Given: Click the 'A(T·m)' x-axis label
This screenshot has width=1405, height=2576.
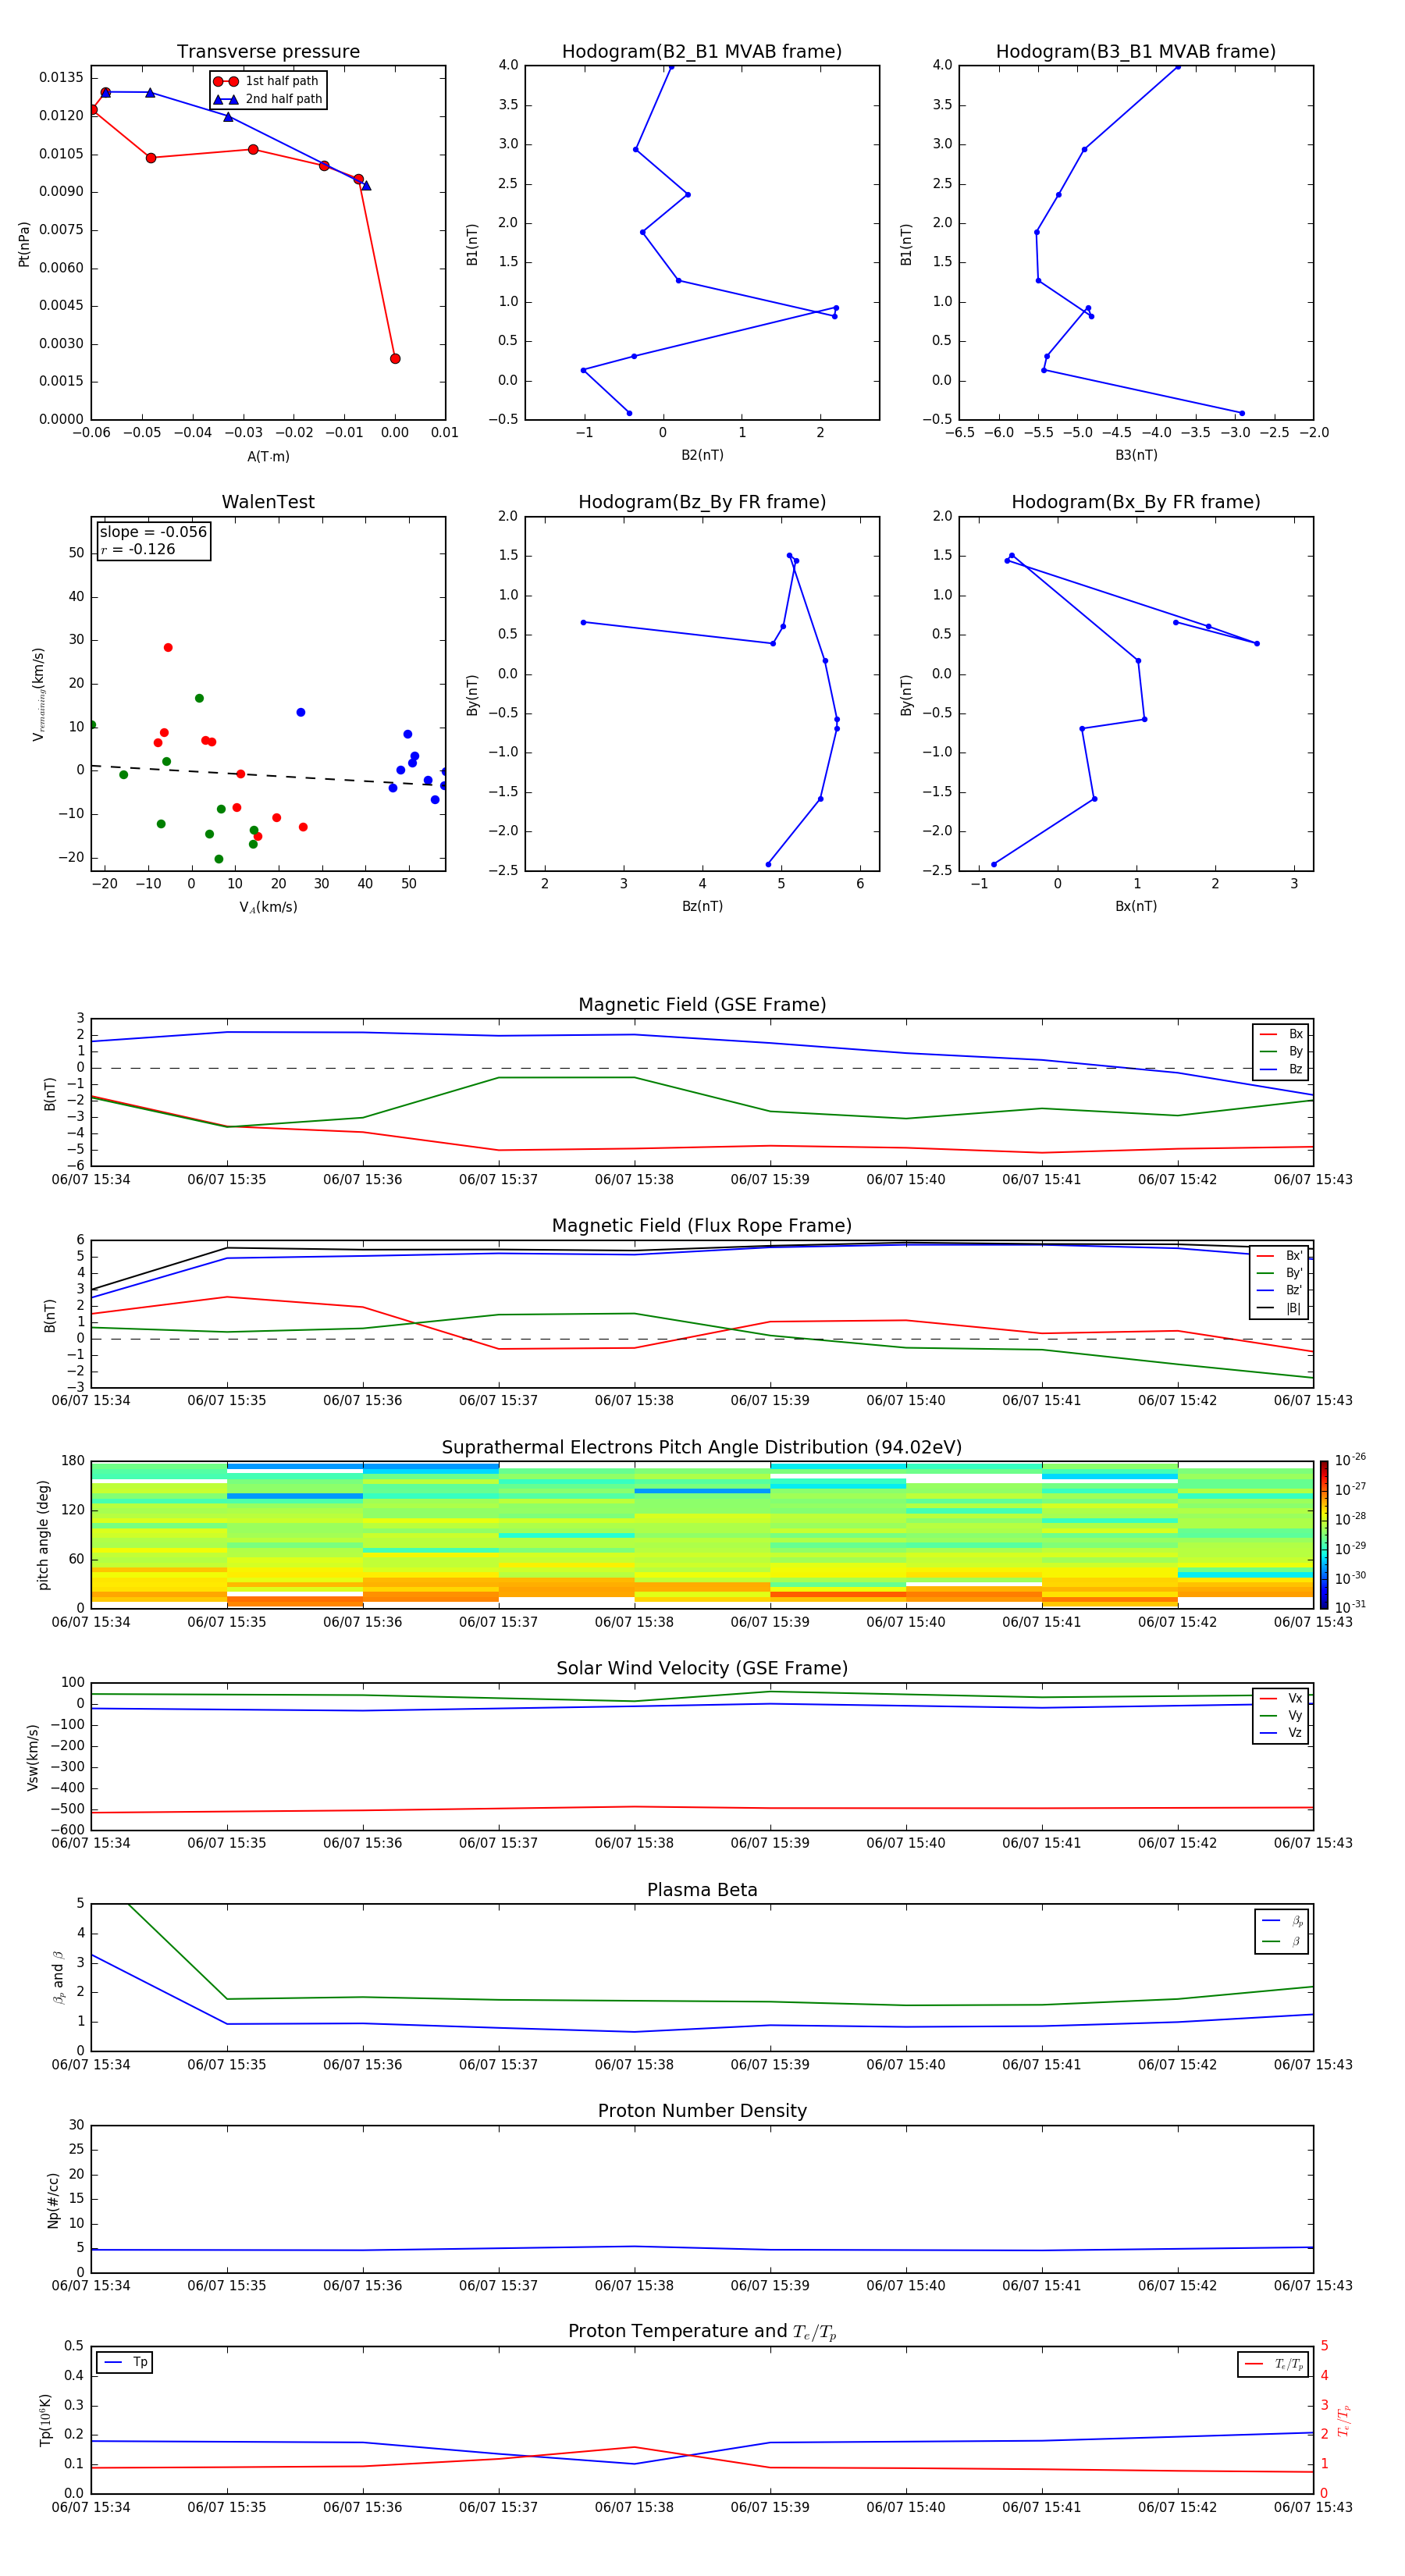Looking at the screenshot, I should tap(268, 456).
